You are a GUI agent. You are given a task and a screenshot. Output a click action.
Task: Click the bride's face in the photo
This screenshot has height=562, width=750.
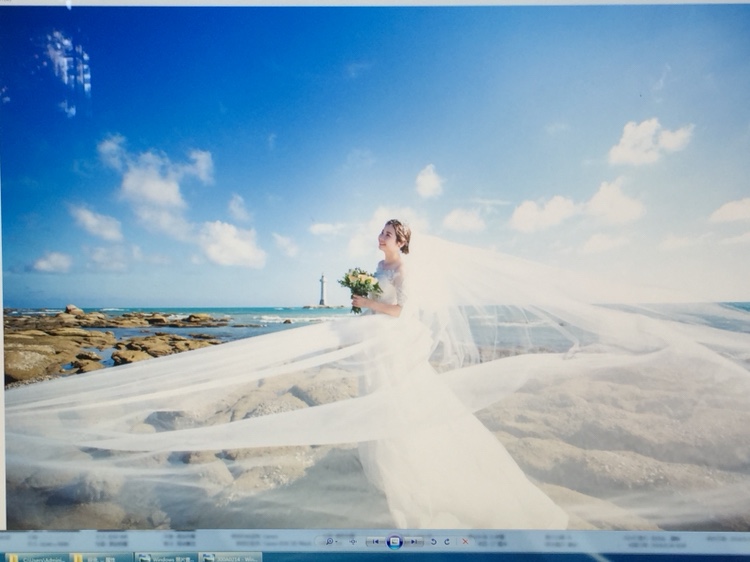tap(390, 240)
